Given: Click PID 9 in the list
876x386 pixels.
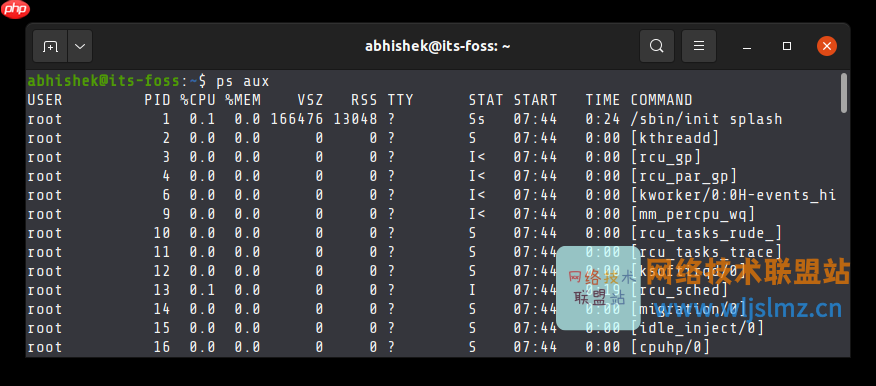Looking at the screenshot, I should click(x=166, y=214).
